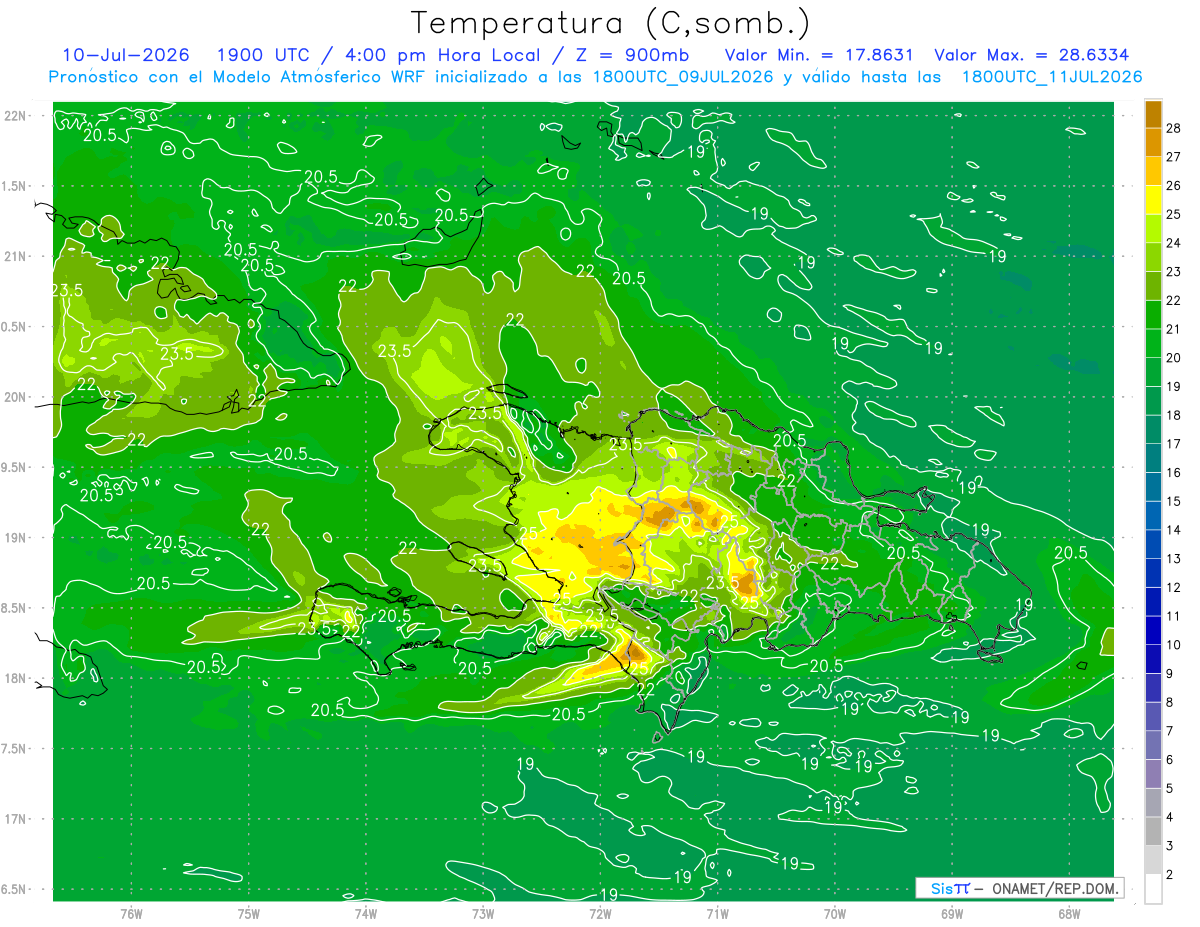
Task: Click the color scale label "5"
Action: (x=1170, y=789)
